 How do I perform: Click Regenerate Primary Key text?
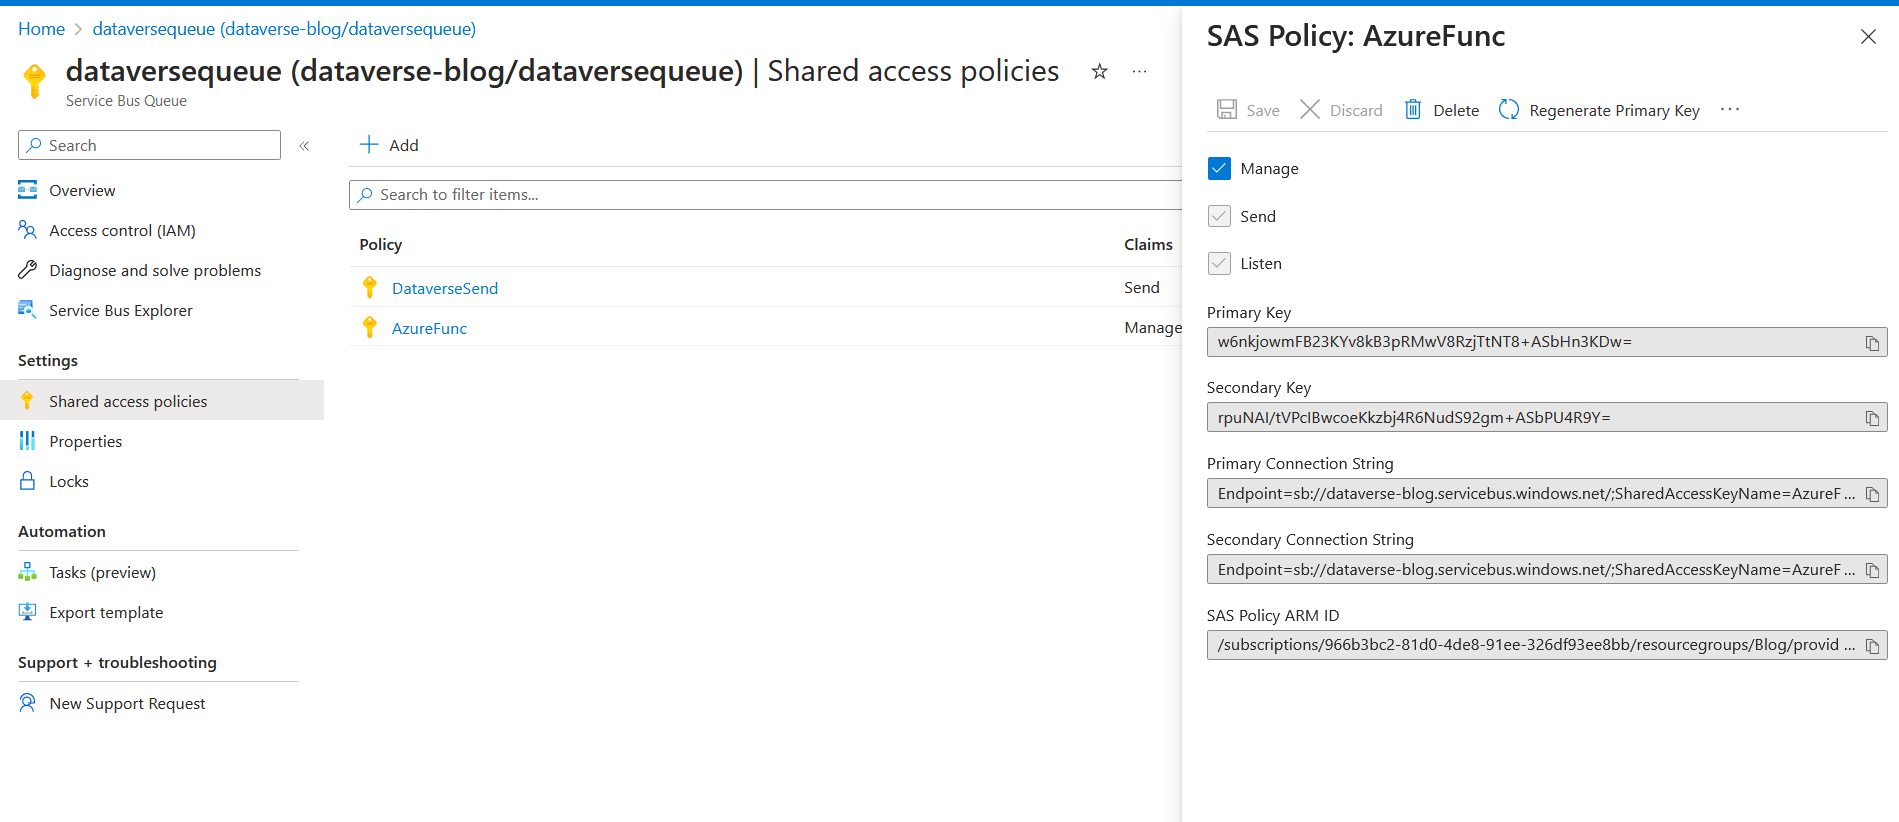click(x=1614, y=110)
